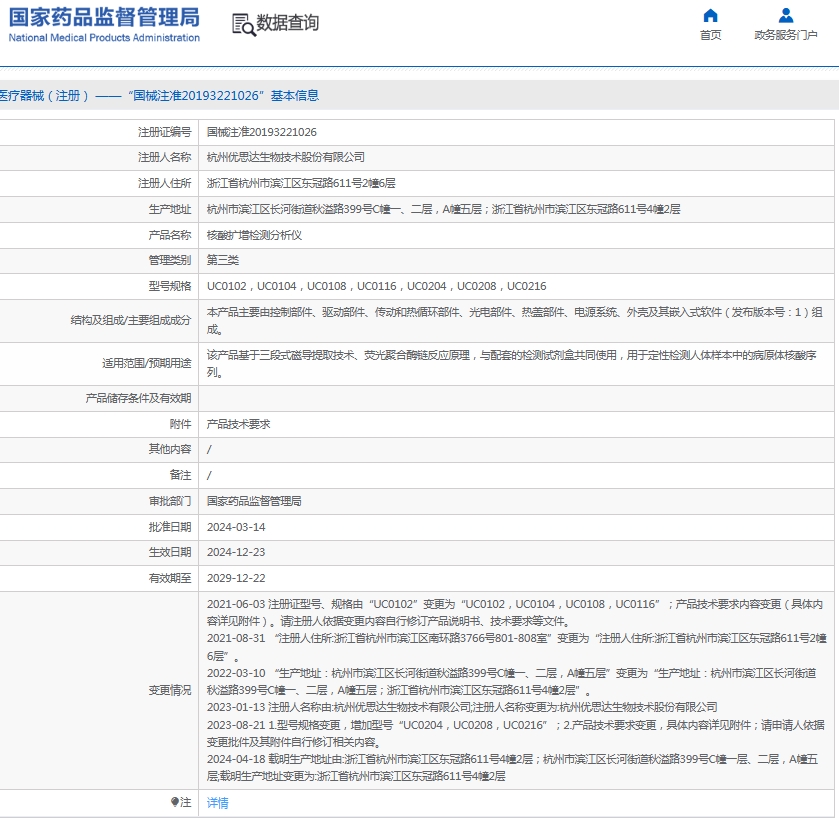
Task: Click the page title 医疗器械（注册）基本信息
Action: coord(159,96)
